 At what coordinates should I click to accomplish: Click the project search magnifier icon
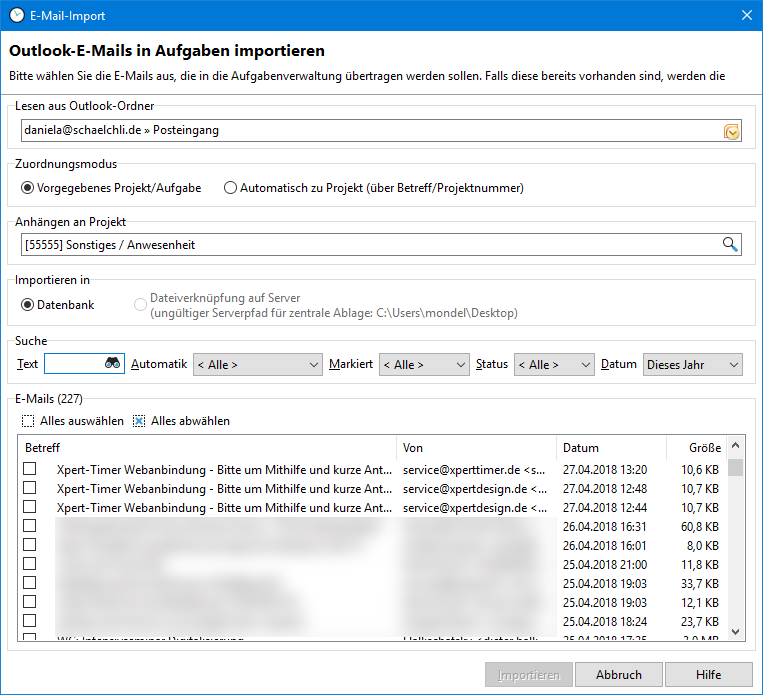pos(731,244)
